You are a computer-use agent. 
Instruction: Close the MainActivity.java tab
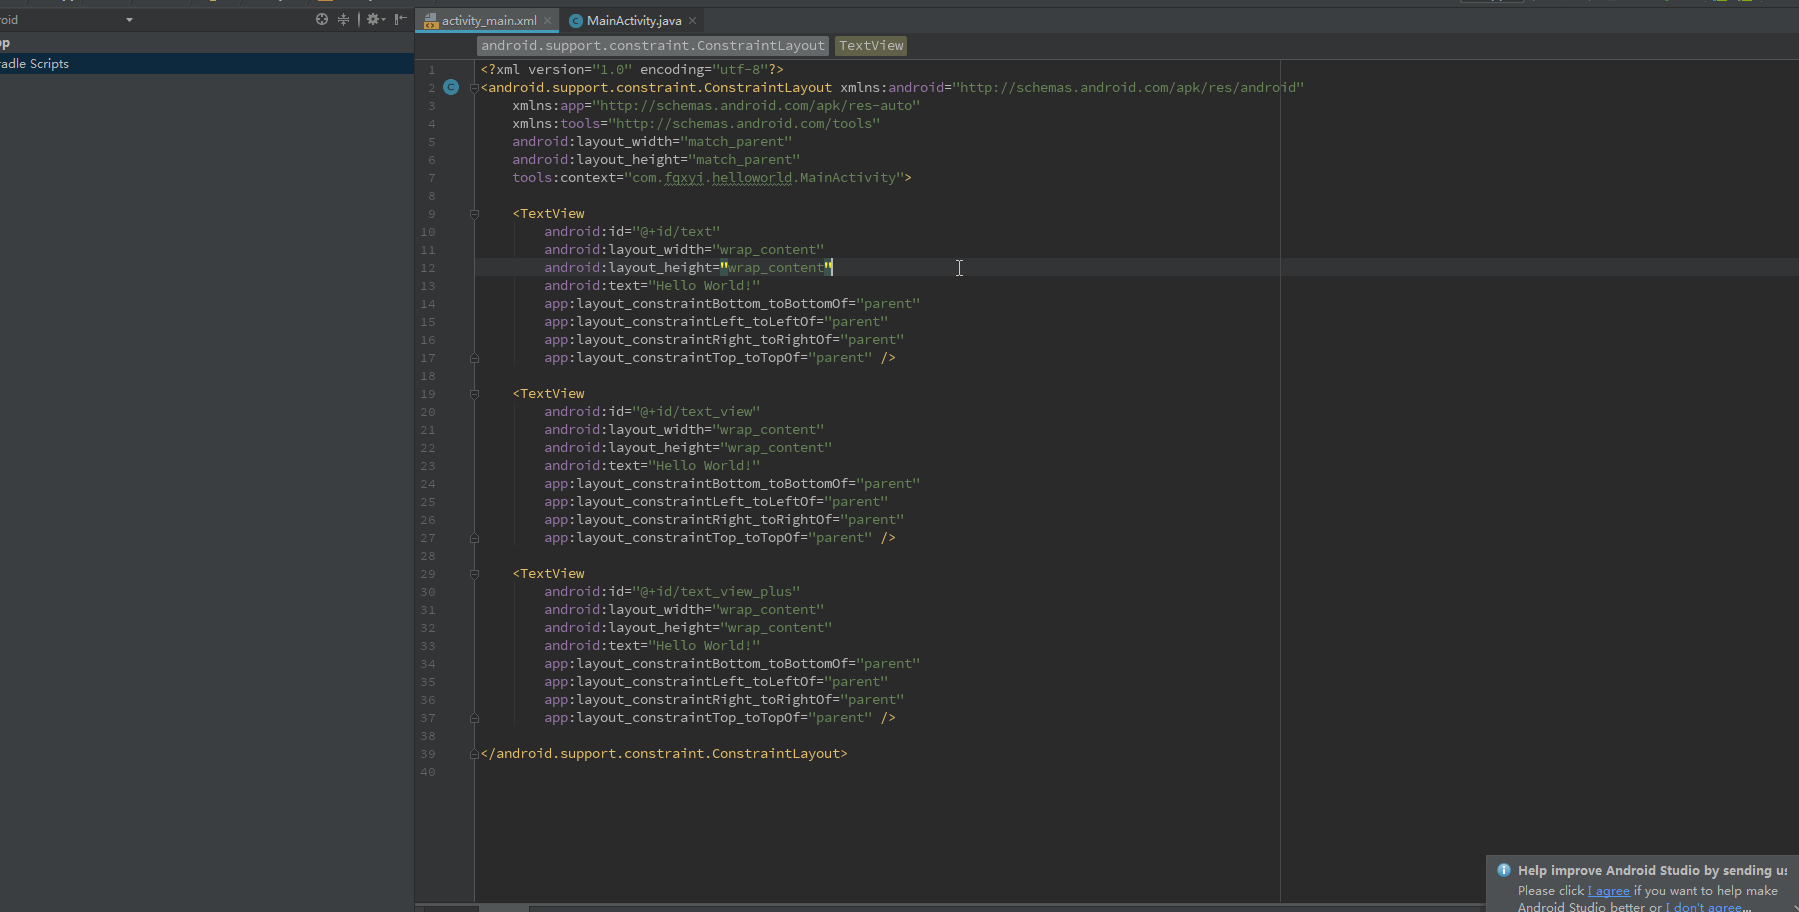click(x=693, y=20)
